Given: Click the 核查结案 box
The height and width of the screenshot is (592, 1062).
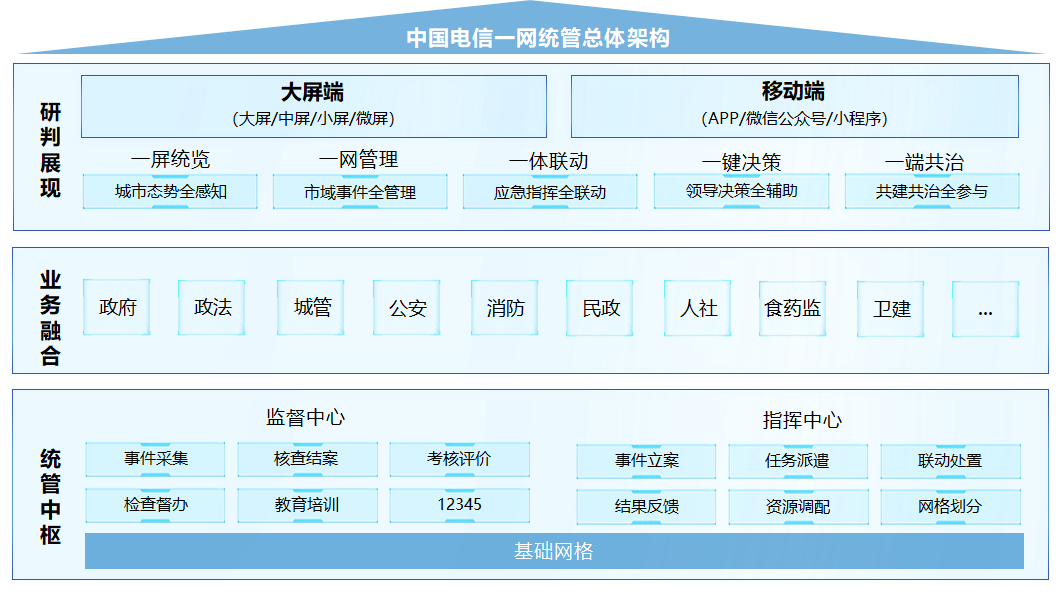Looking at the screenshot, I should click(x=307, y=460).
